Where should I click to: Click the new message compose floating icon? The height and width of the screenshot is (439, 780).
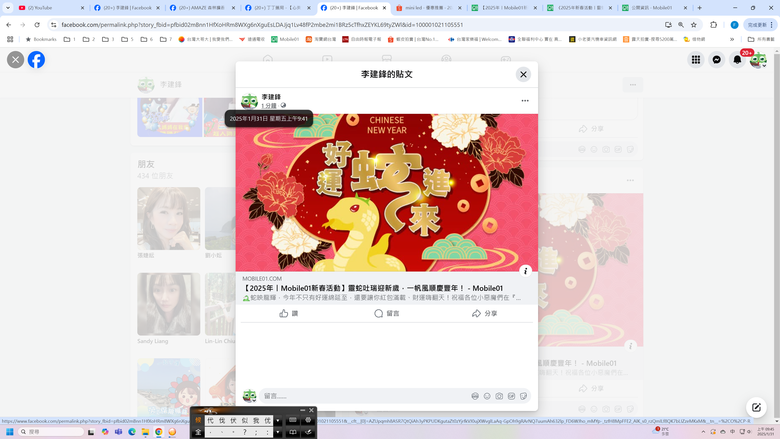click(x=756, y=408)
